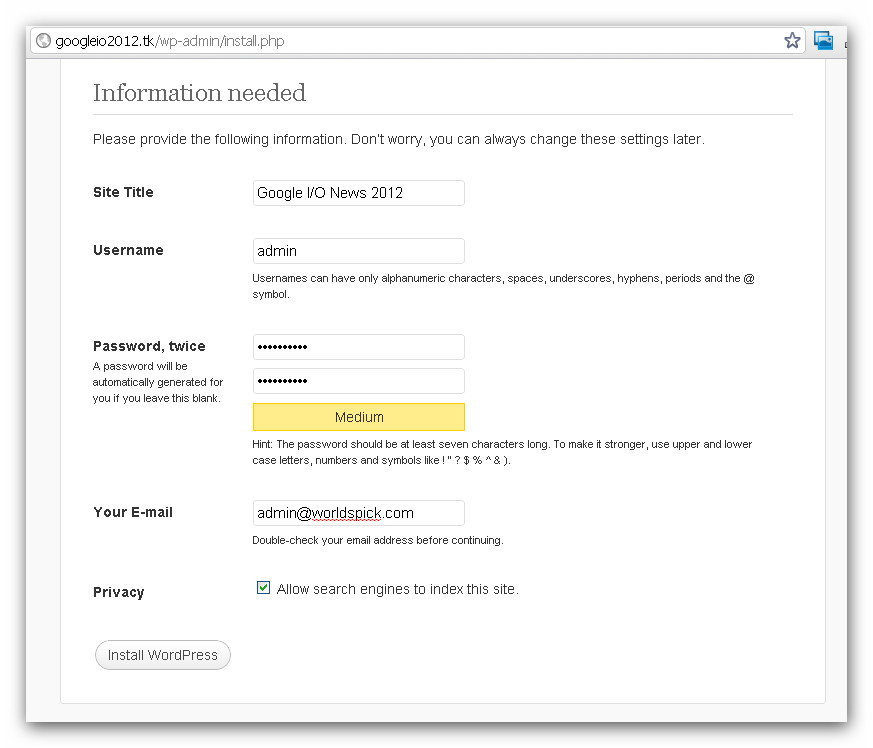Click the first password field
Viewport: 873px width, 748px height.
(358, 347)
